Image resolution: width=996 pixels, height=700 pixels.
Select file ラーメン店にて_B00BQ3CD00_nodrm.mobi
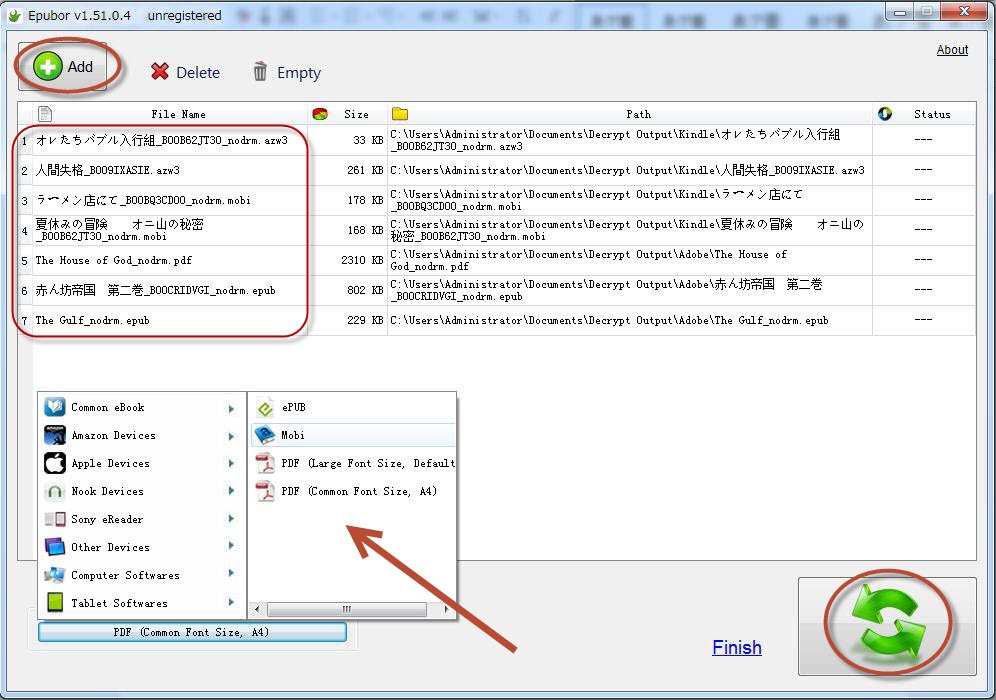click(143, 200)
